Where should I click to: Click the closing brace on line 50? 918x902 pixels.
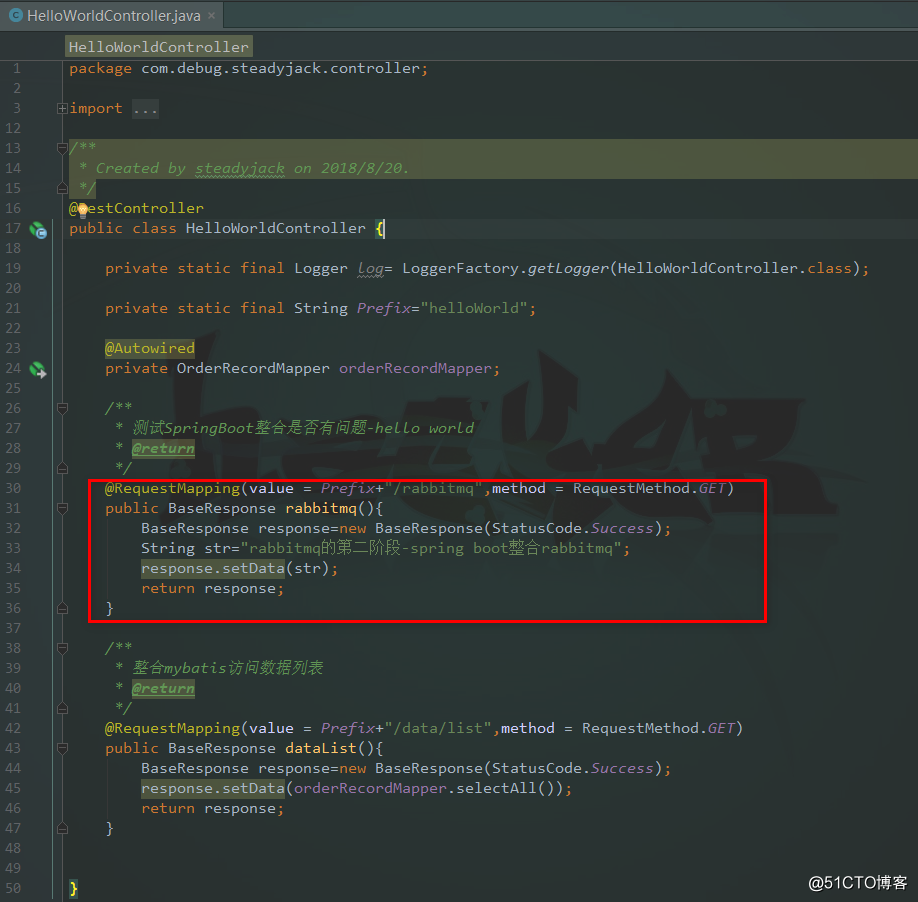(x=73, y=889)
